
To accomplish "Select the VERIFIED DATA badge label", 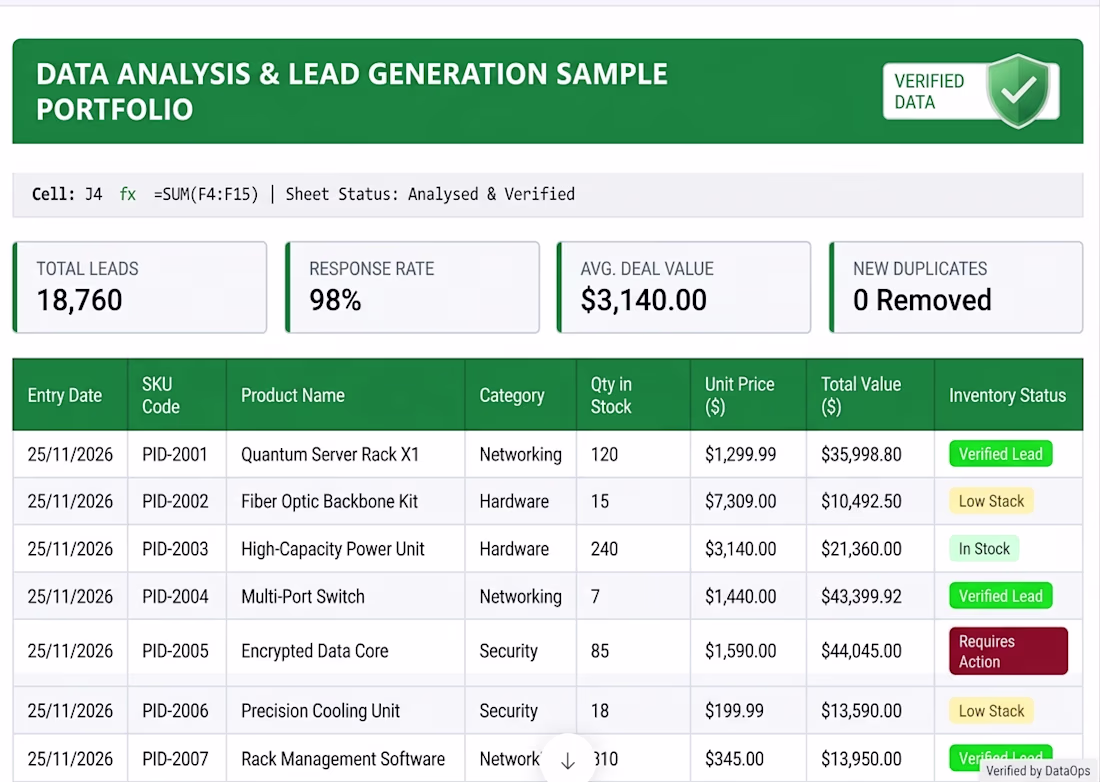I will (x=929, y=91).
